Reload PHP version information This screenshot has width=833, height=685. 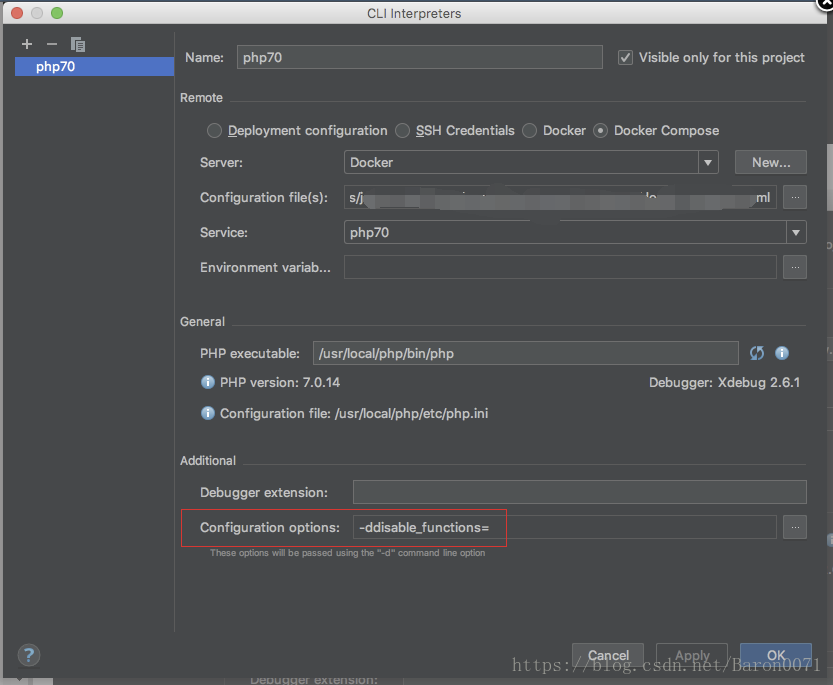click(757, 353)
